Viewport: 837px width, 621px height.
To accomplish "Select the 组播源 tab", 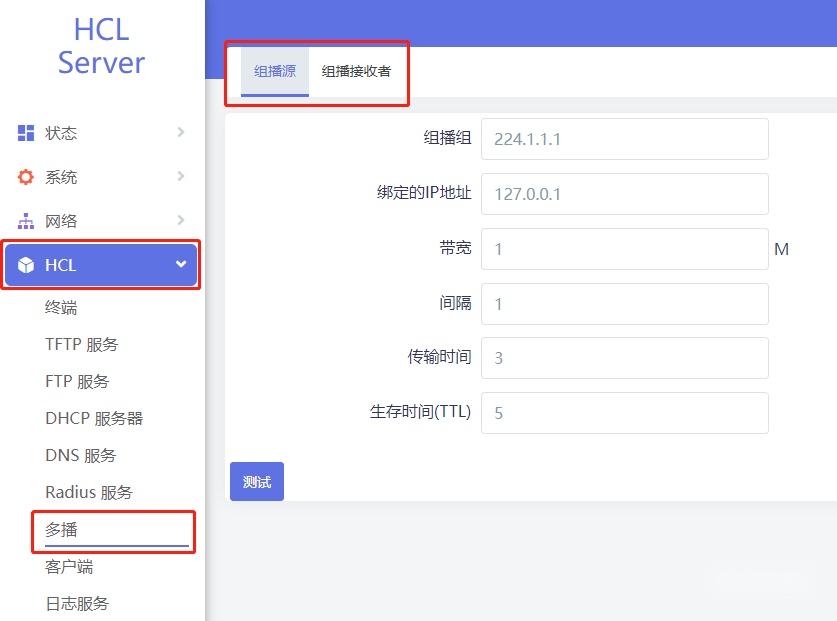I will click(x=274, y=72).
